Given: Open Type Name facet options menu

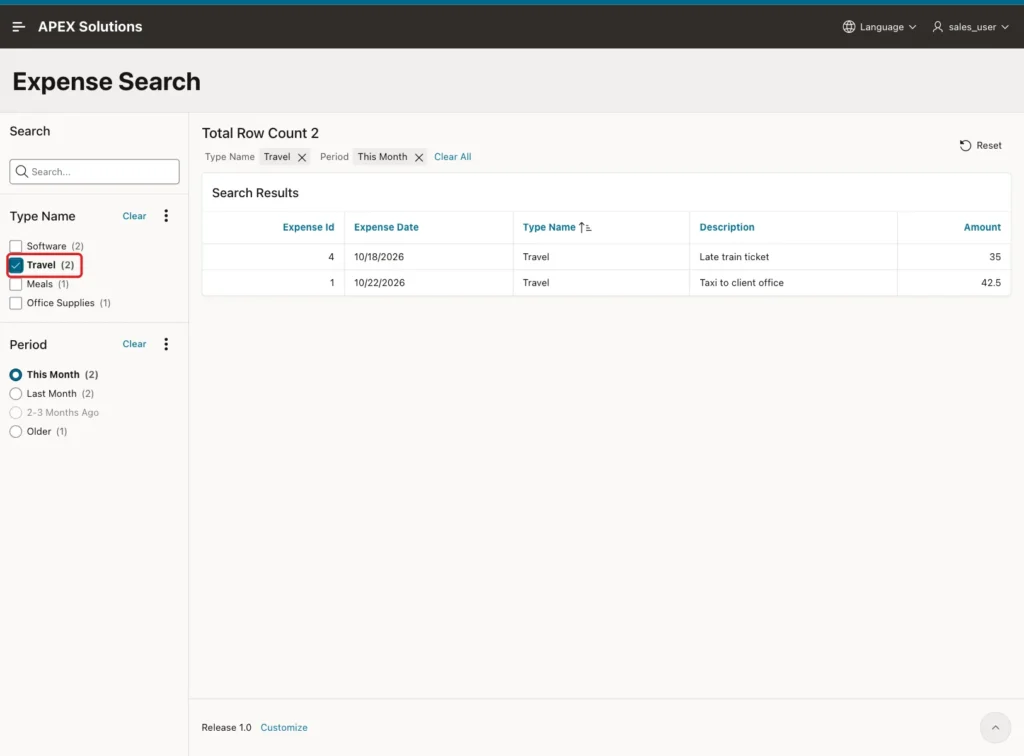Looking at the screenshot, I should tap(166, 216).
